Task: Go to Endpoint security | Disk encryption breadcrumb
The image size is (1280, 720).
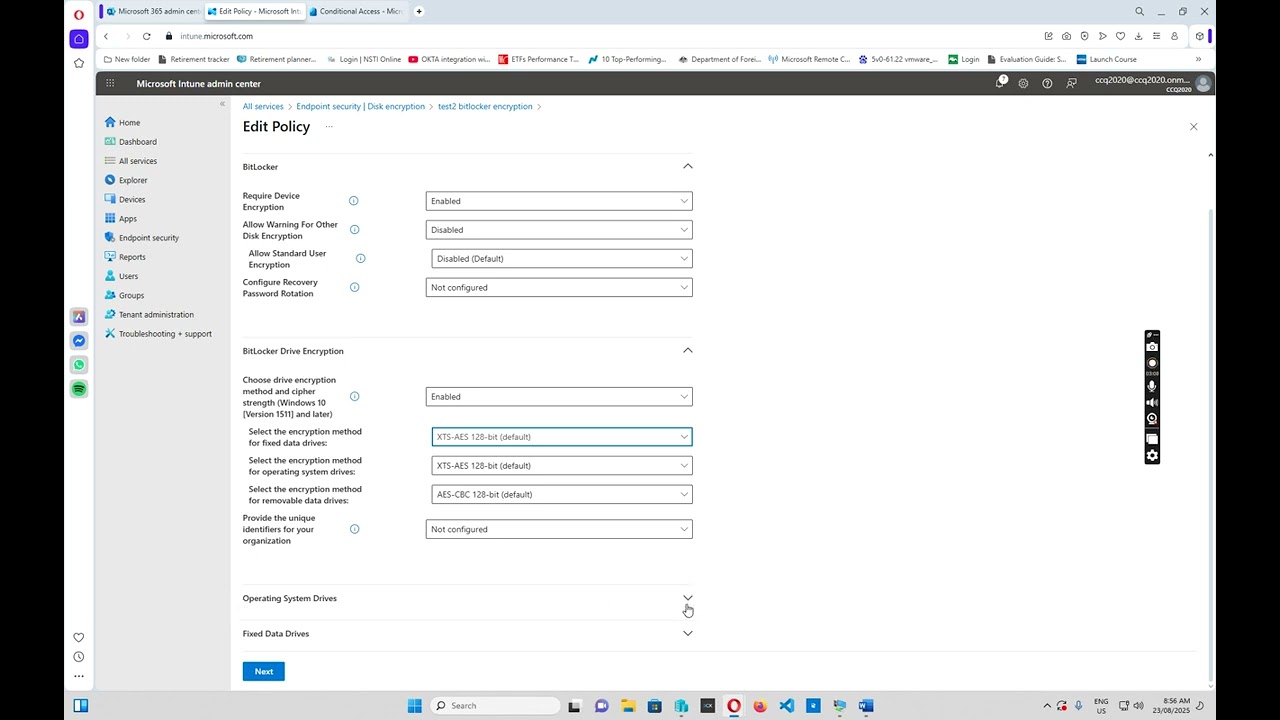Action: (x=360, y=106)
